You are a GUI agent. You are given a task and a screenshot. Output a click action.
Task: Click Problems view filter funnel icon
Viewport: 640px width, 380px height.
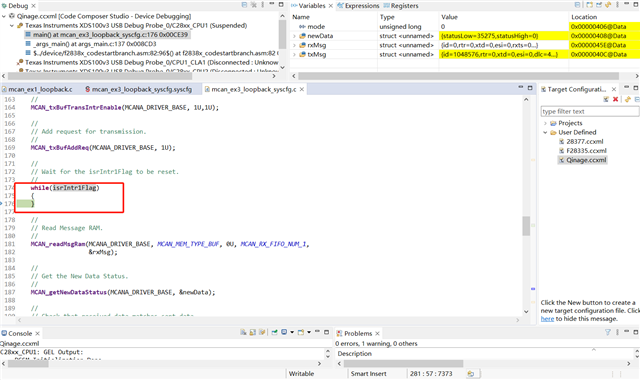pos(608,333)
